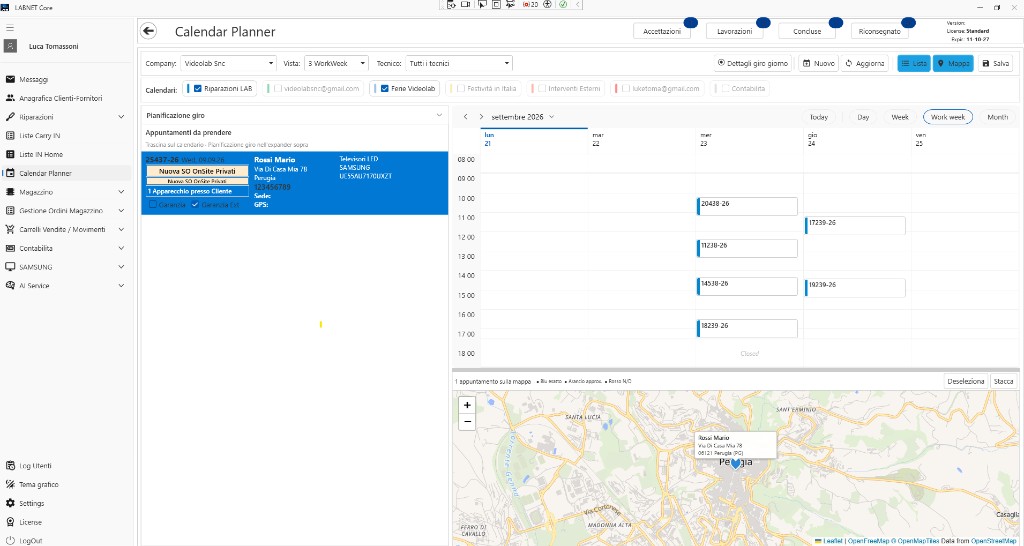Expand SAMSUNG section in sidebar
The height and width of the screenshot is (546, 1024).
pos(121,267)
